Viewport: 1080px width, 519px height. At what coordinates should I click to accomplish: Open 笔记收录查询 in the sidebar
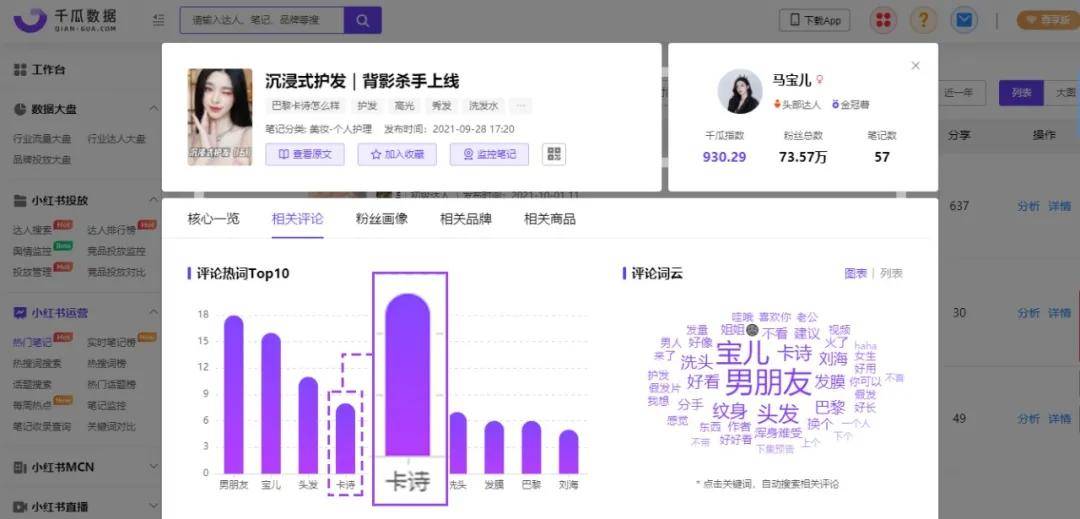(x=42, y=426)
